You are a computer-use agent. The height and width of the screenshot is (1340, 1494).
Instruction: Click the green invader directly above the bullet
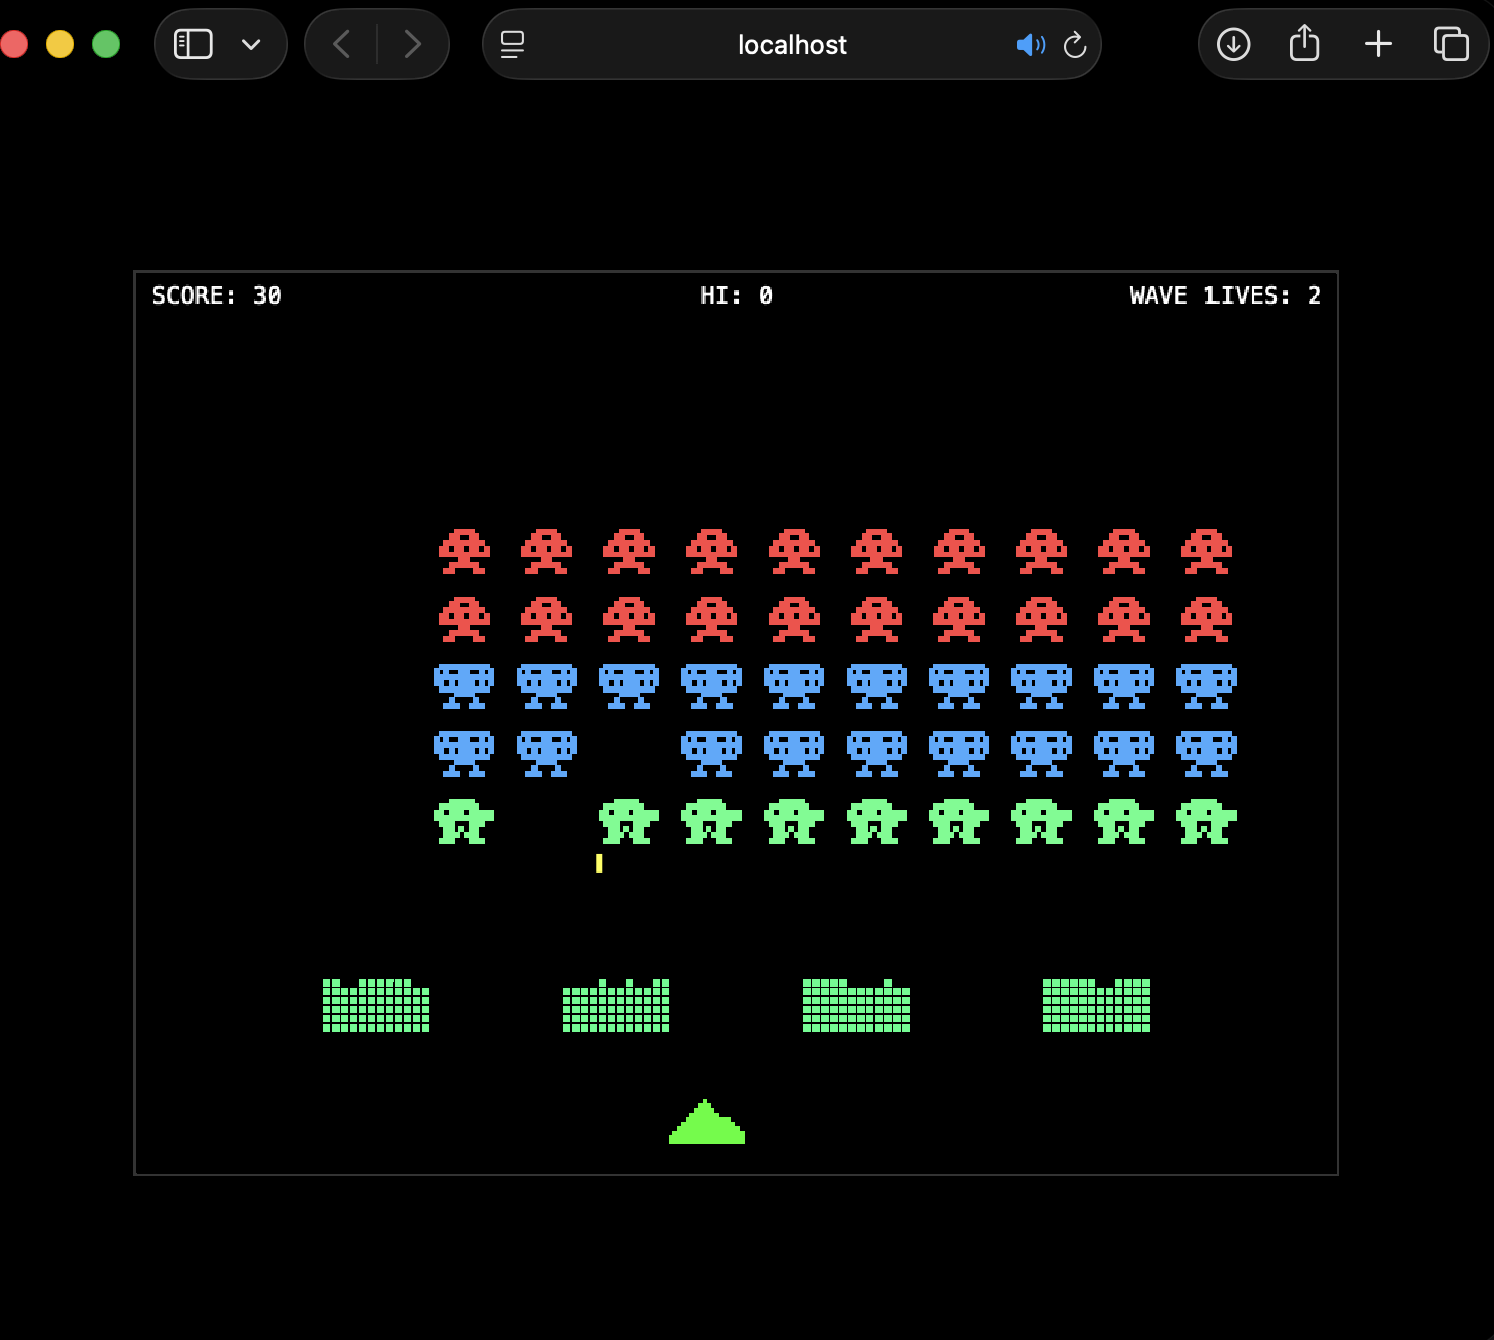[629, 822]
